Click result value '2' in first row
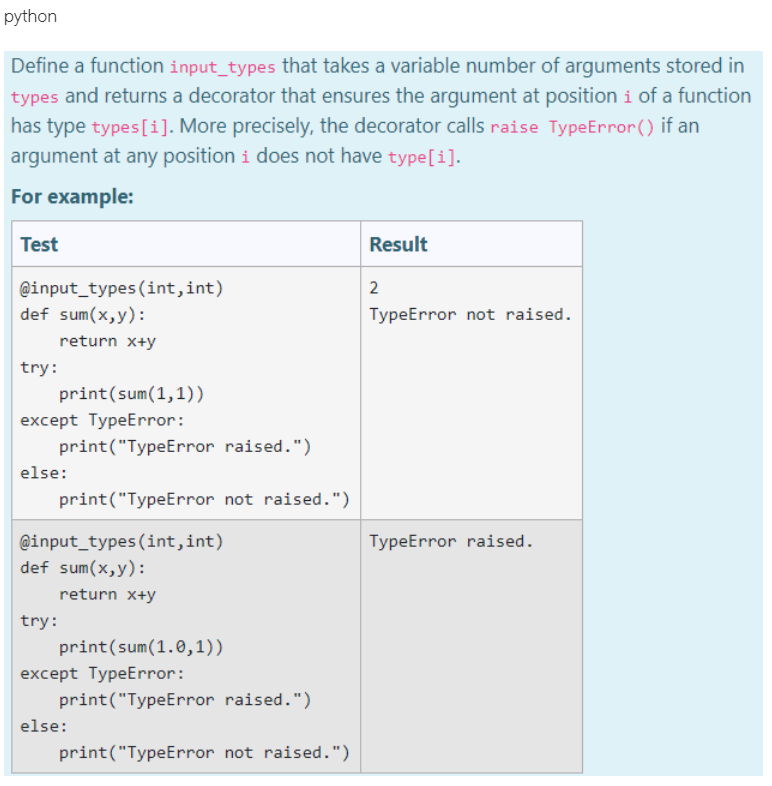 click(x=374, y=288)
